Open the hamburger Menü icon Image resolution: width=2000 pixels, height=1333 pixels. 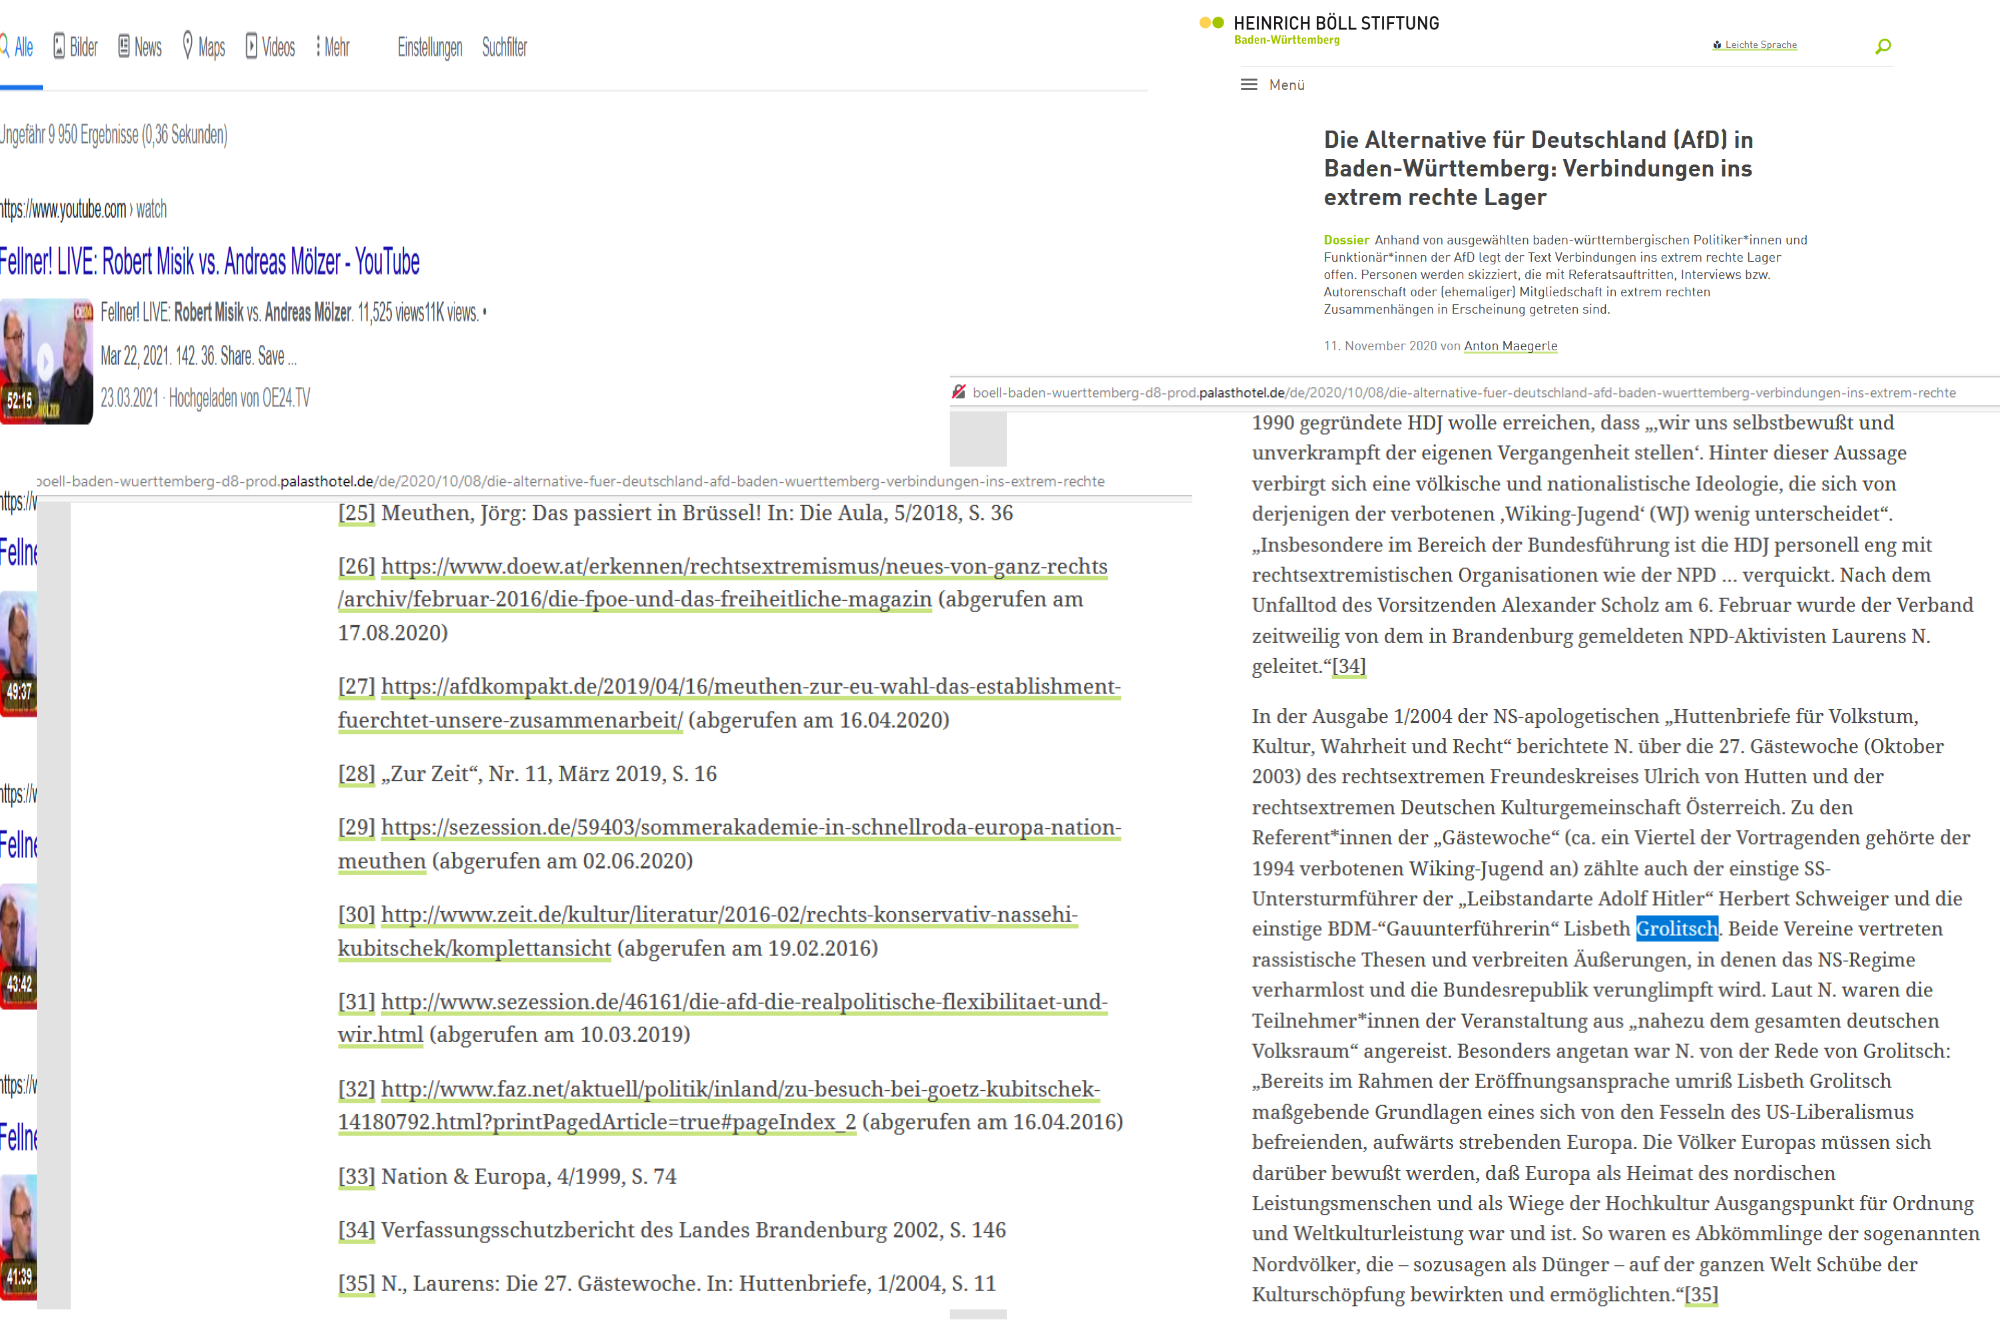[1249, 85]
